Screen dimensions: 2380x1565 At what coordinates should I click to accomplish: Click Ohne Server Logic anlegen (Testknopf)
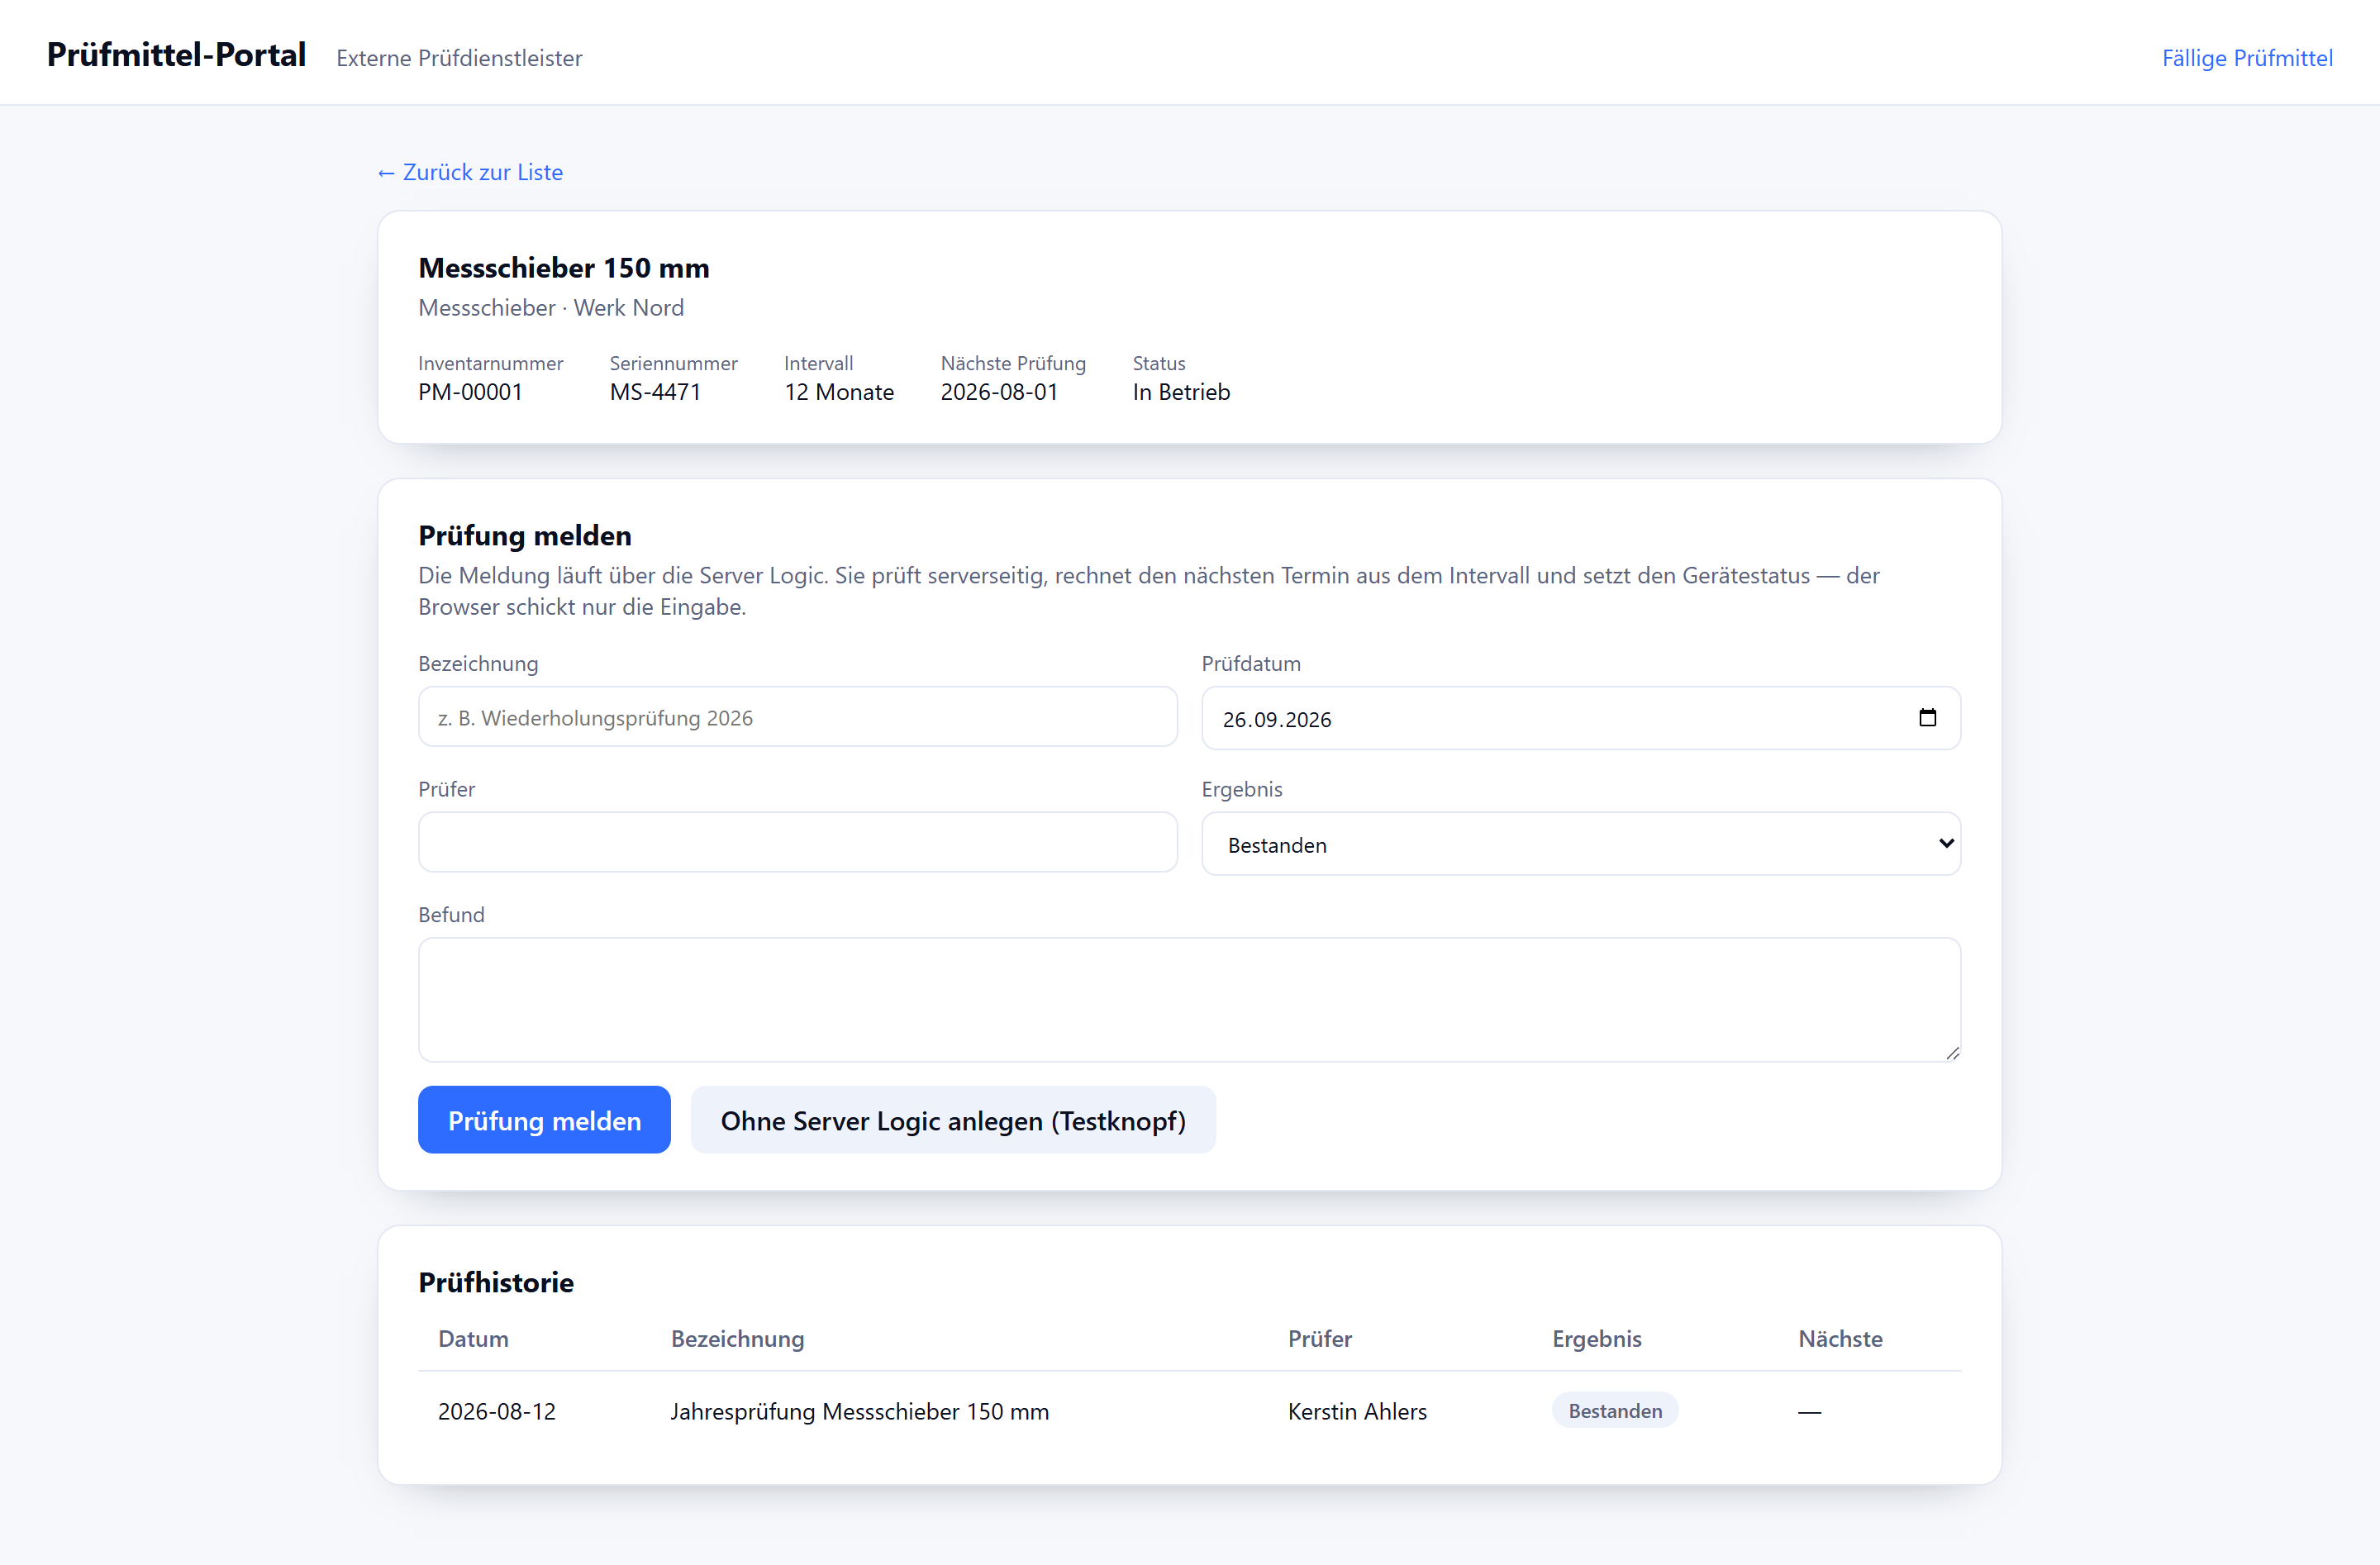pos(953,1120)
